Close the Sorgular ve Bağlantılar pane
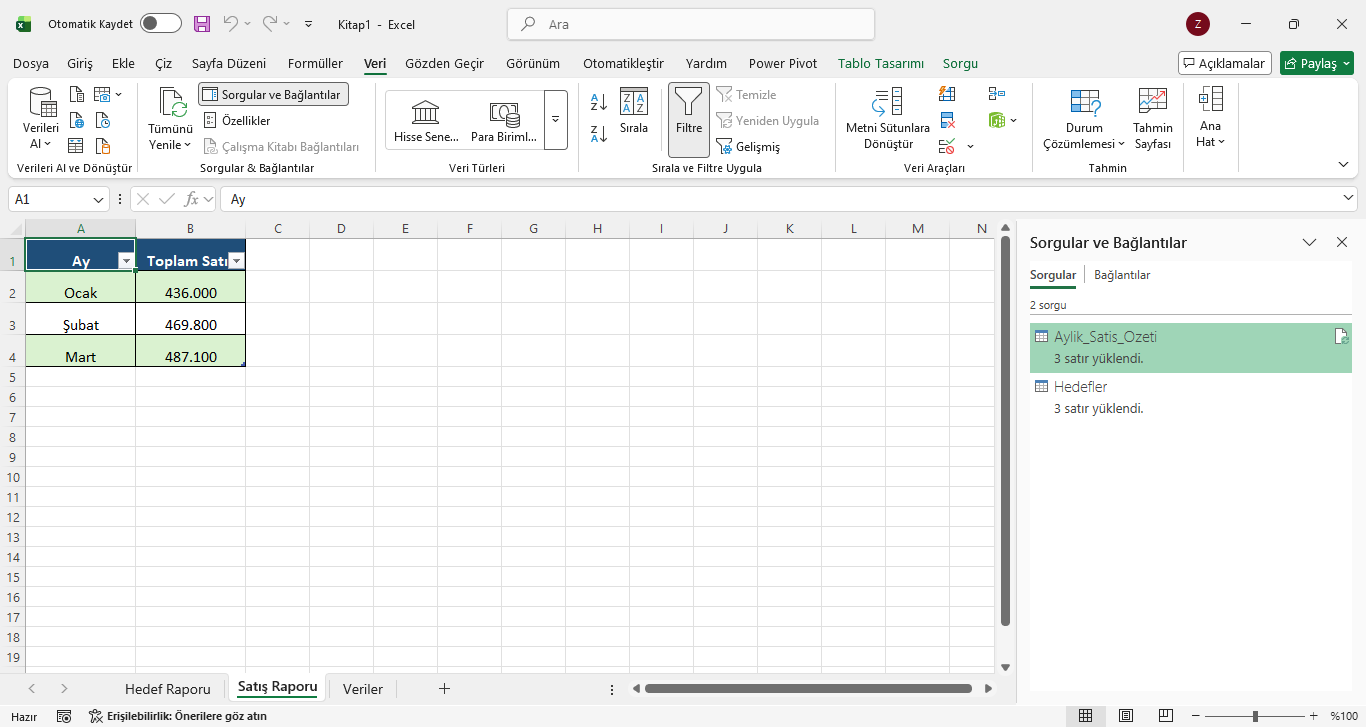The image size is (1366, 728). (x=1342, y=242)
